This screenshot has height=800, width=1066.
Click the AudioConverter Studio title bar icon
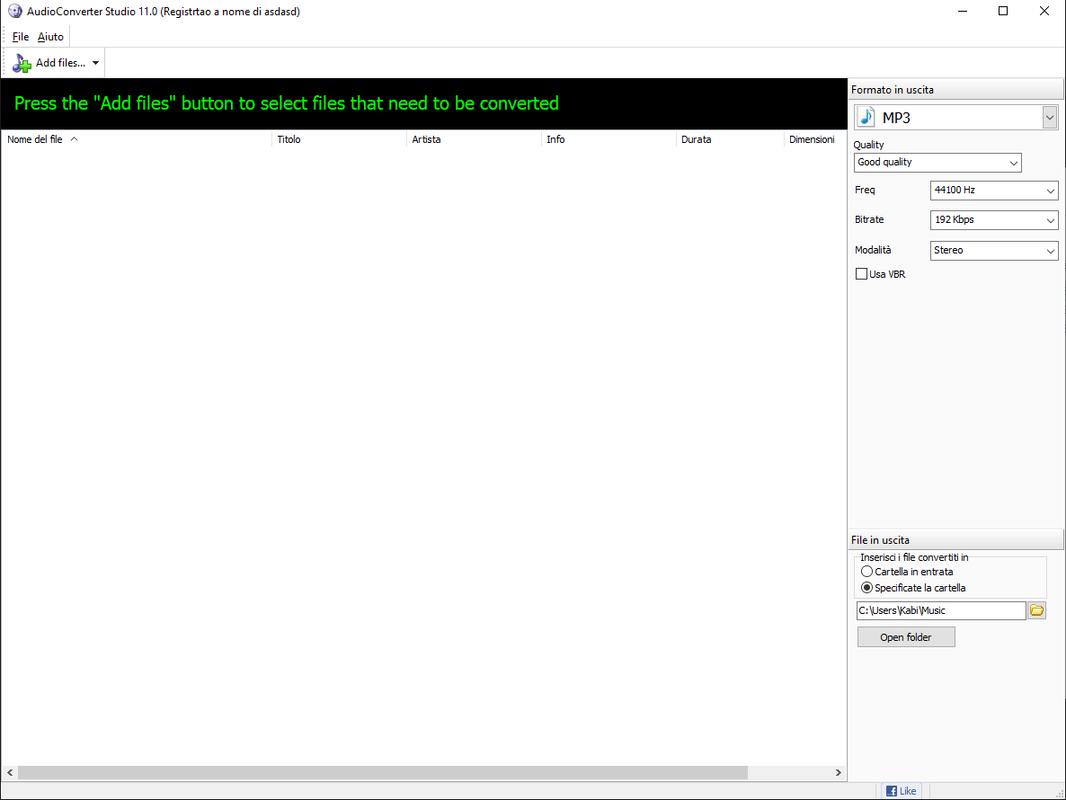[x=15, y=12]
